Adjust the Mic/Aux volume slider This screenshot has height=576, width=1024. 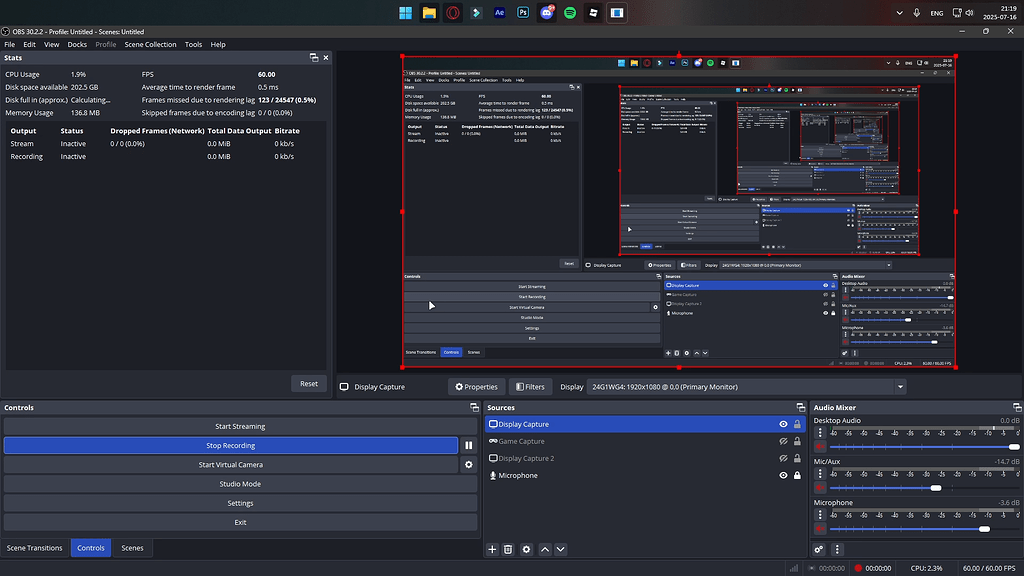(x=923, y=488)
